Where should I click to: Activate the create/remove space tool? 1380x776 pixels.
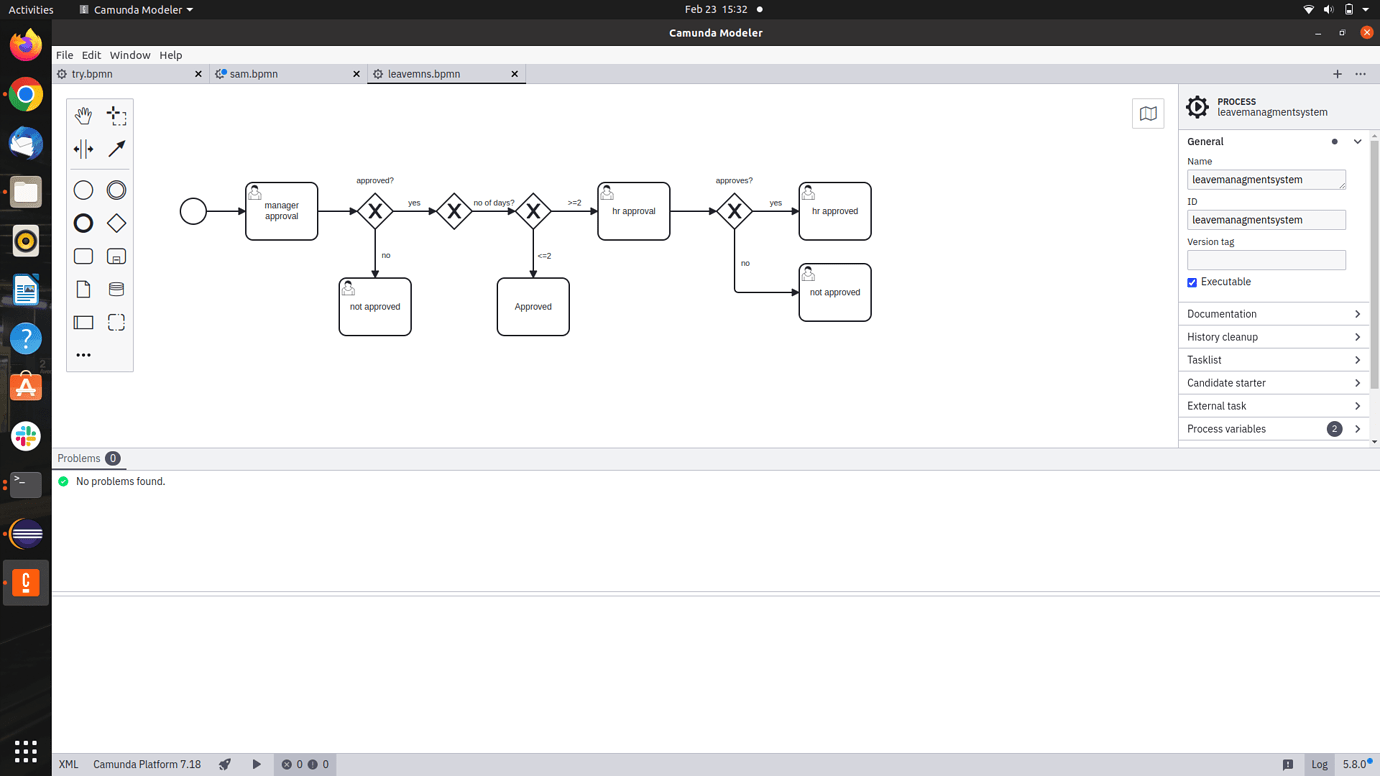[83, 149]
